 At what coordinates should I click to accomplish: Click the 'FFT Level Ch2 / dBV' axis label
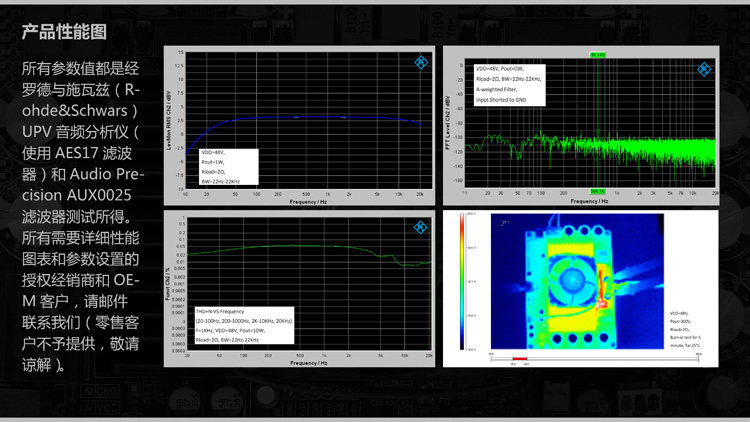448,123
